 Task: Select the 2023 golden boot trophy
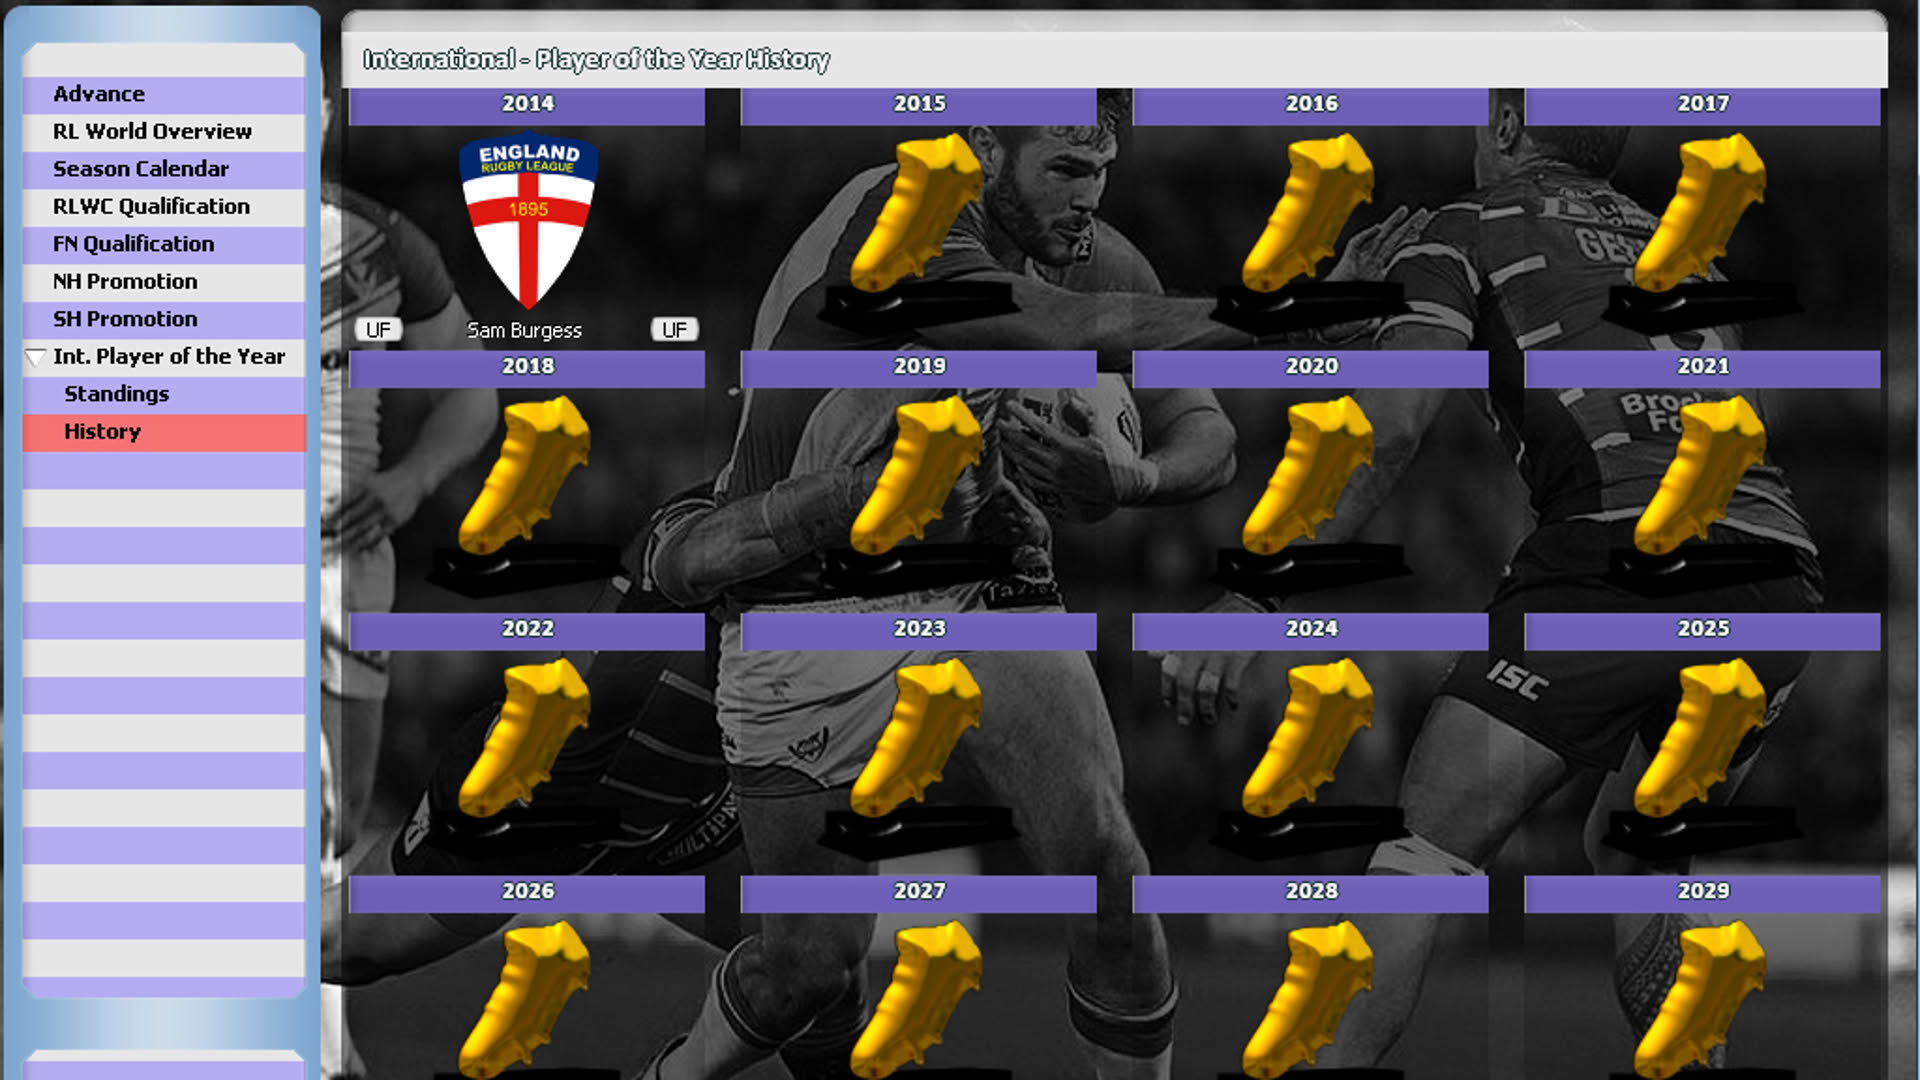click(x=919, y=757)
